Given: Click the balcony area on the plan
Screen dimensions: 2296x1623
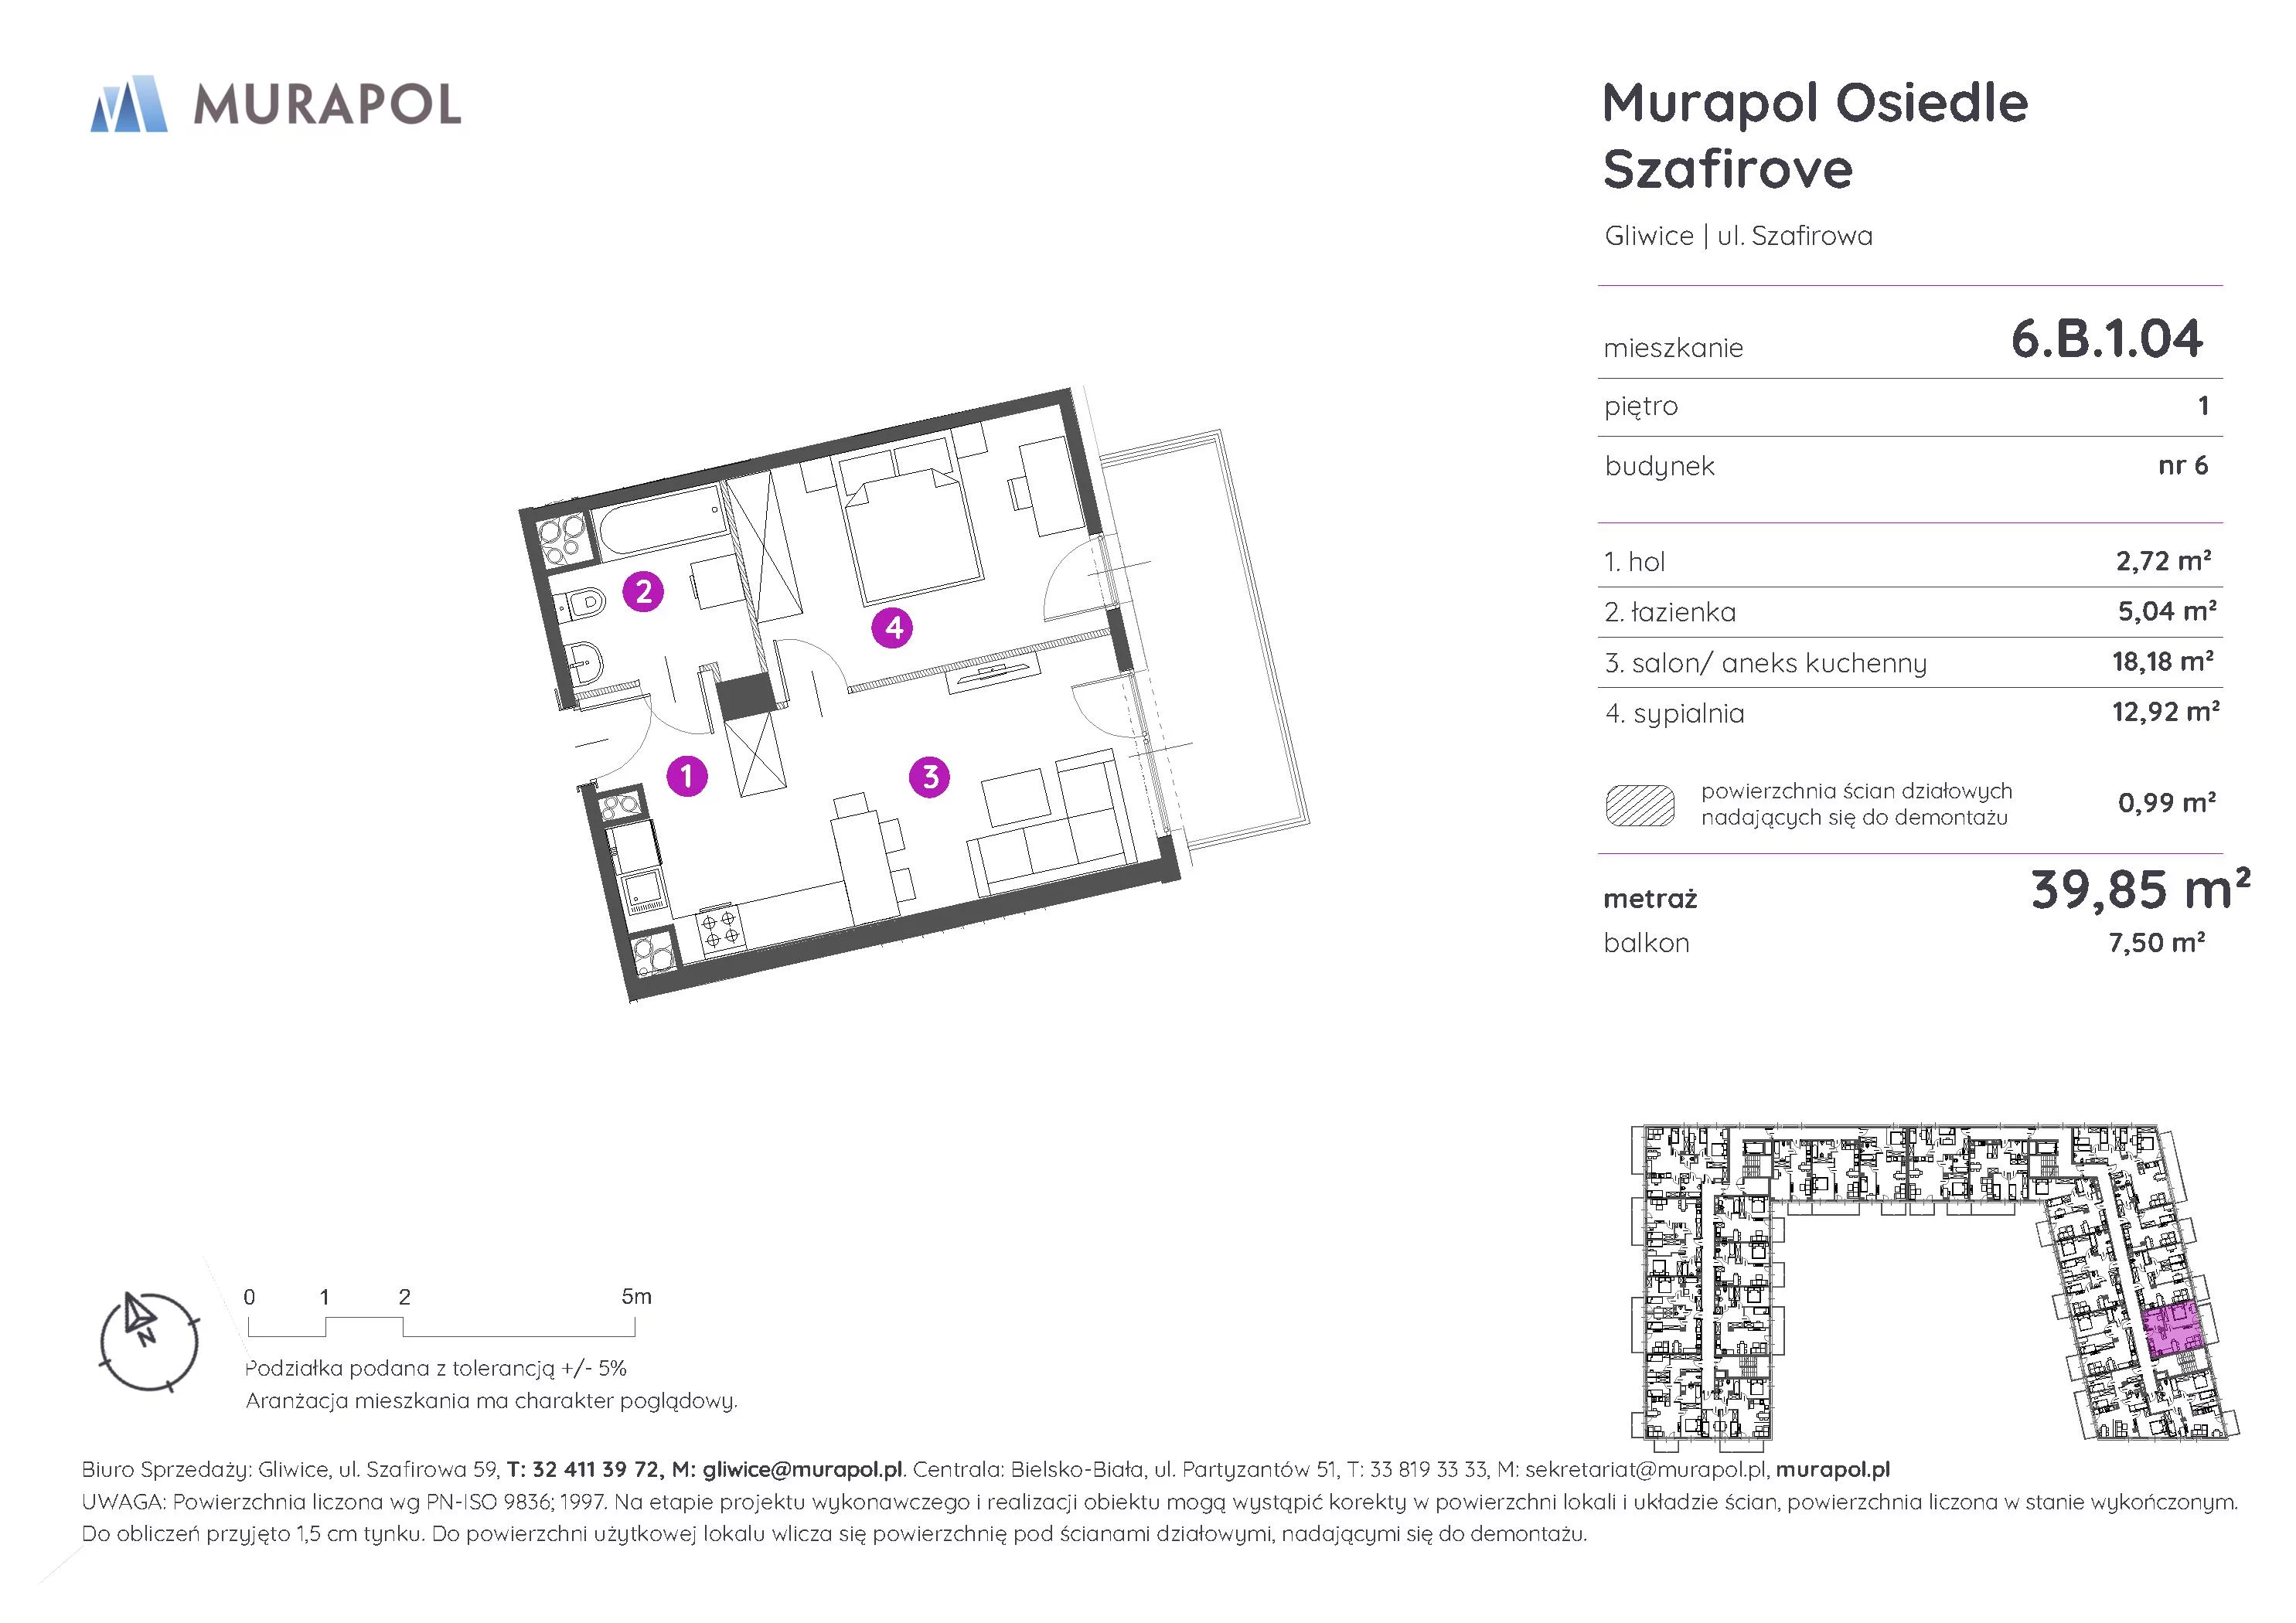Looking at the screenshot, I should pos(1204,638).
